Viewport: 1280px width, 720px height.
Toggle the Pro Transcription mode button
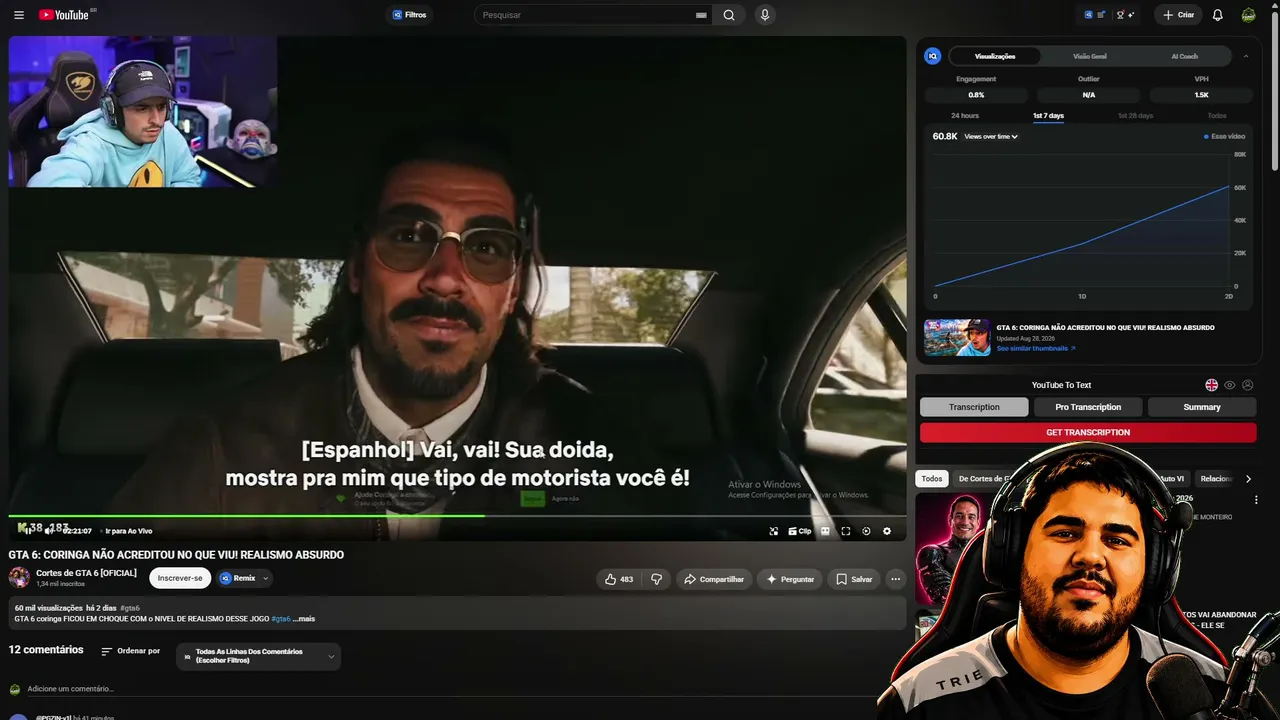1088,407
